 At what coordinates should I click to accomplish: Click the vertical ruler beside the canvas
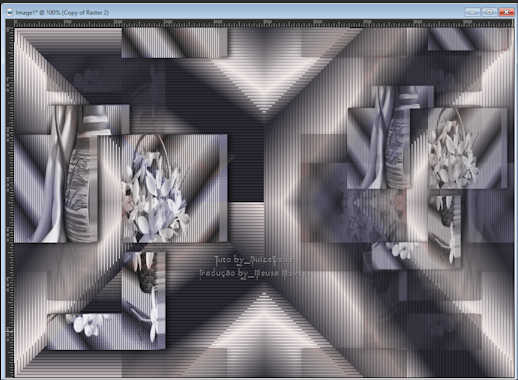pyautogui.click(x=10, y=202)
